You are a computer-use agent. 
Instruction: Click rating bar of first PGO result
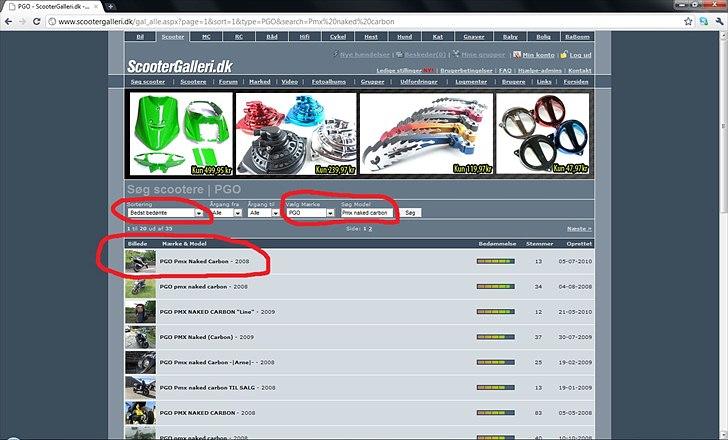point(494,262)
